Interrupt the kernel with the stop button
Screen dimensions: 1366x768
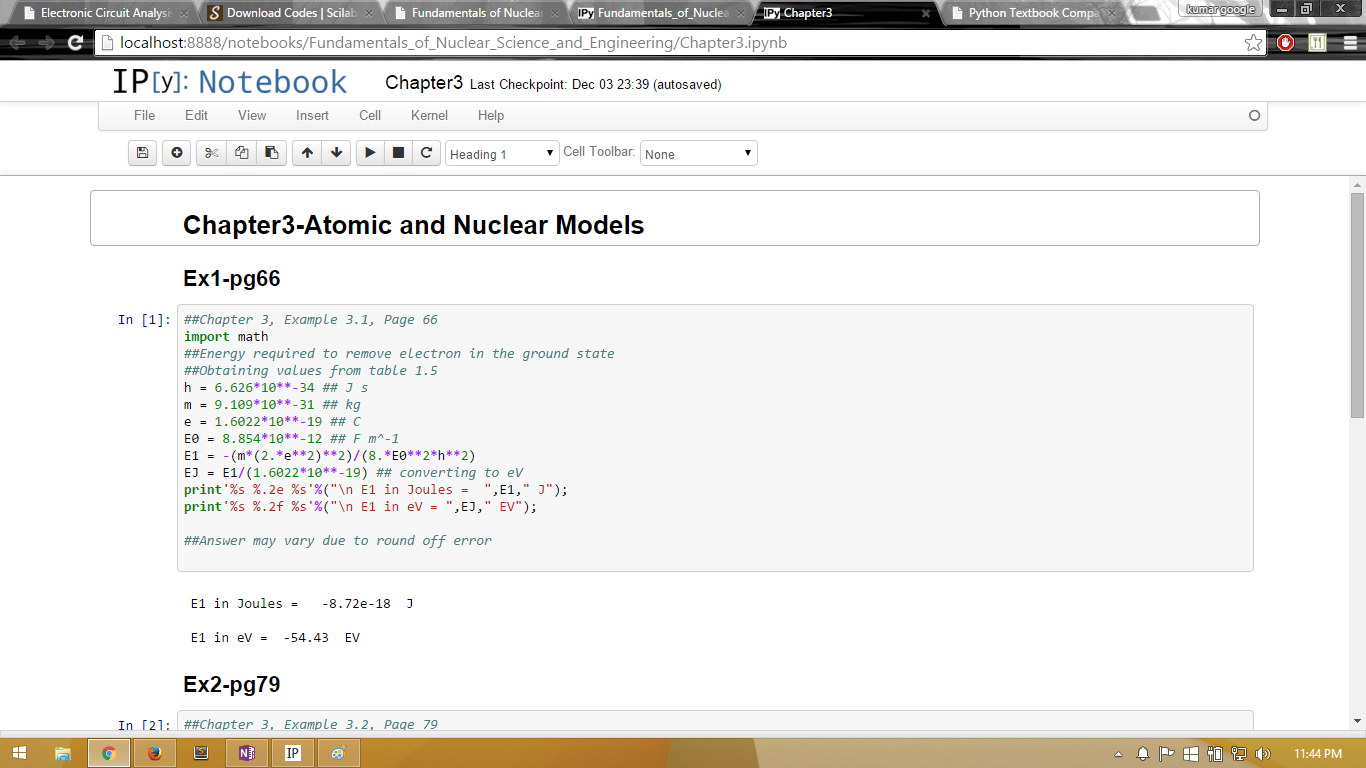398,153
